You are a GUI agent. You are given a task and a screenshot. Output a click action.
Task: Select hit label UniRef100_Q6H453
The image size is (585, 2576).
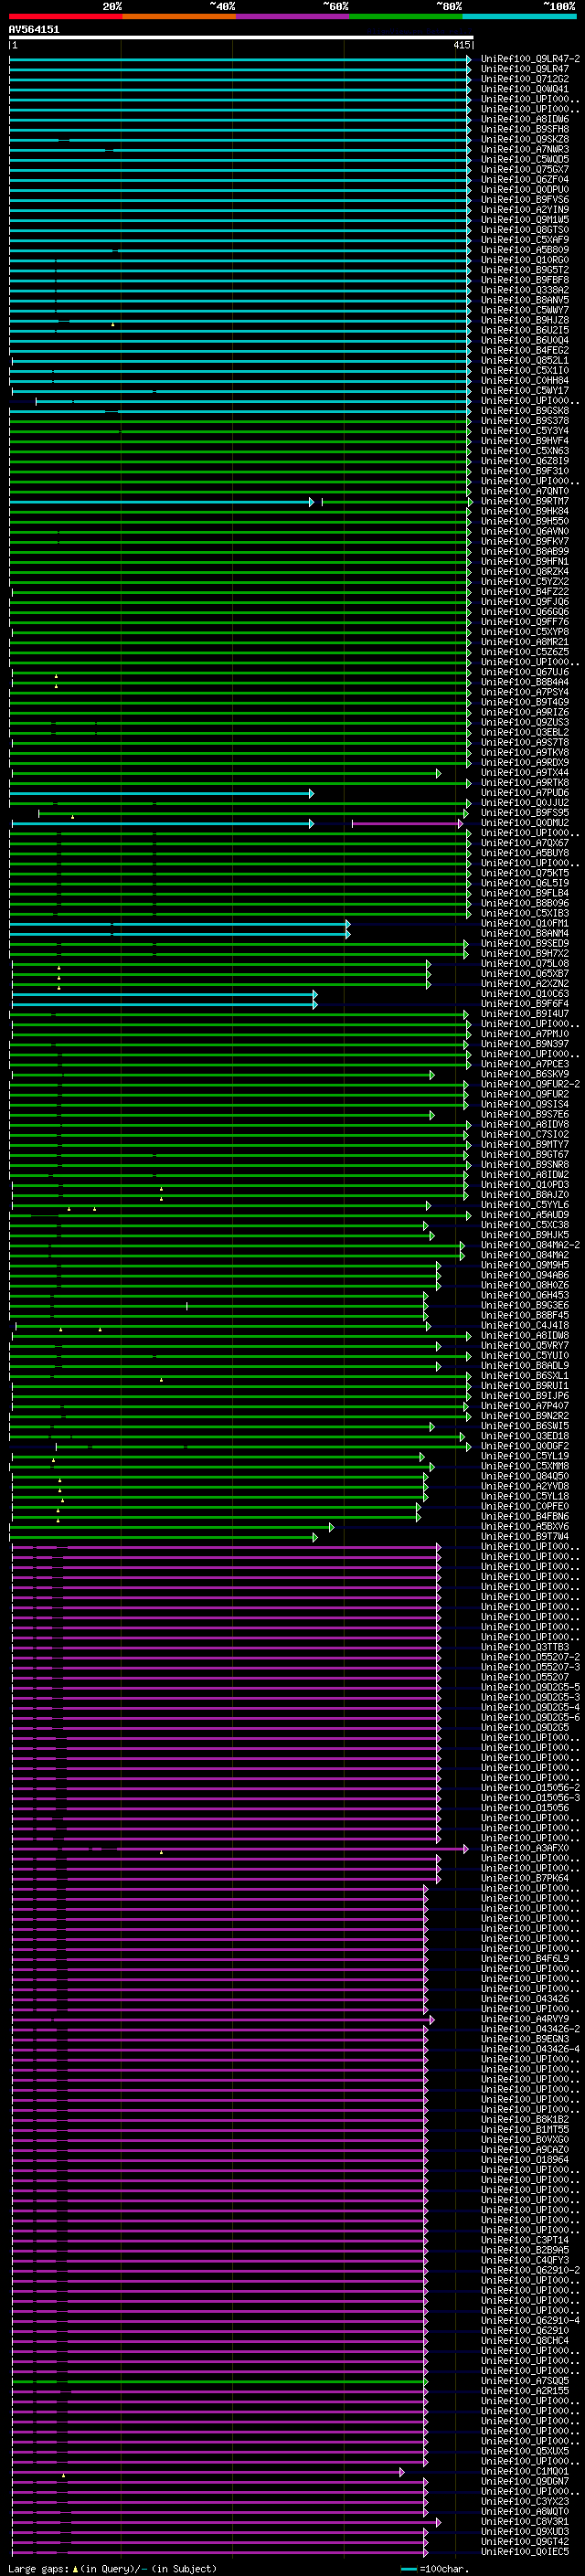(525, 1296)
